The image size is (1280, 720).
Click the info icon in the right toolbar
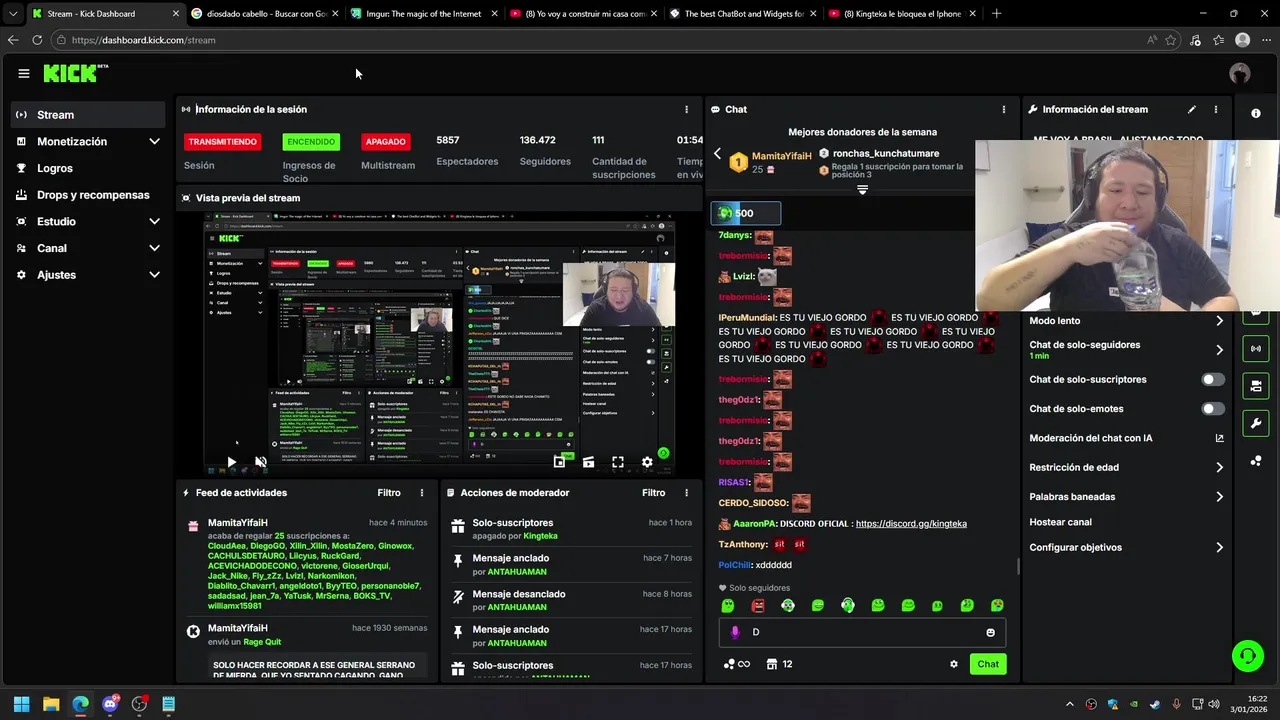pos(1256,114)
